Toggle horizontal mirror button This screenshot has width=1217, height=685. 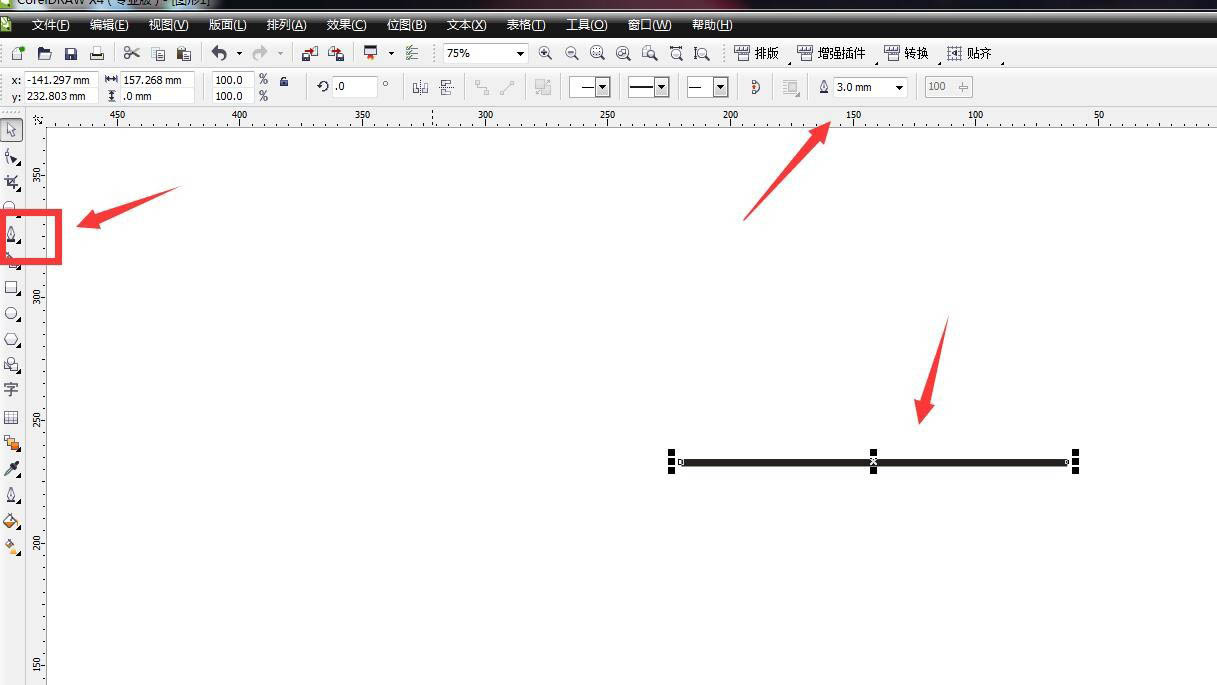[420, 87]
